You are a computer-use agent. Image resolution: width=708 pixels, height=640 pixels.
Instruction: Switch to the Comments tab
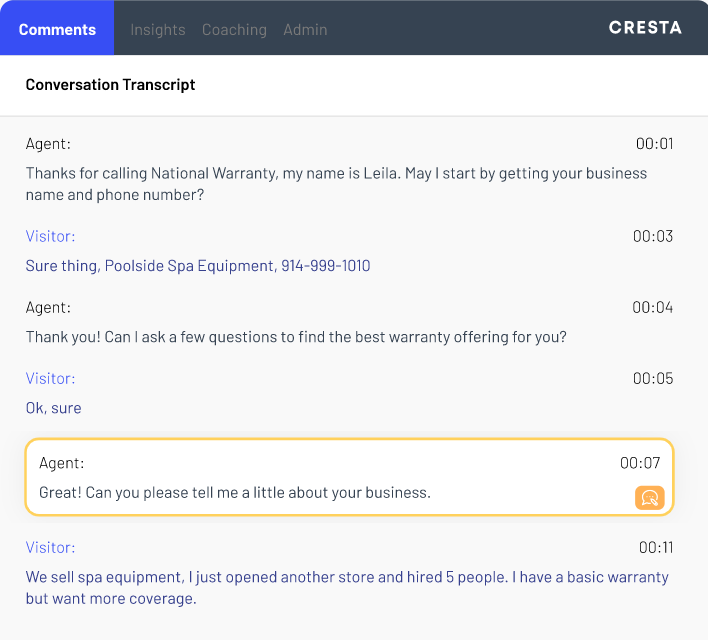click(57, 29)
